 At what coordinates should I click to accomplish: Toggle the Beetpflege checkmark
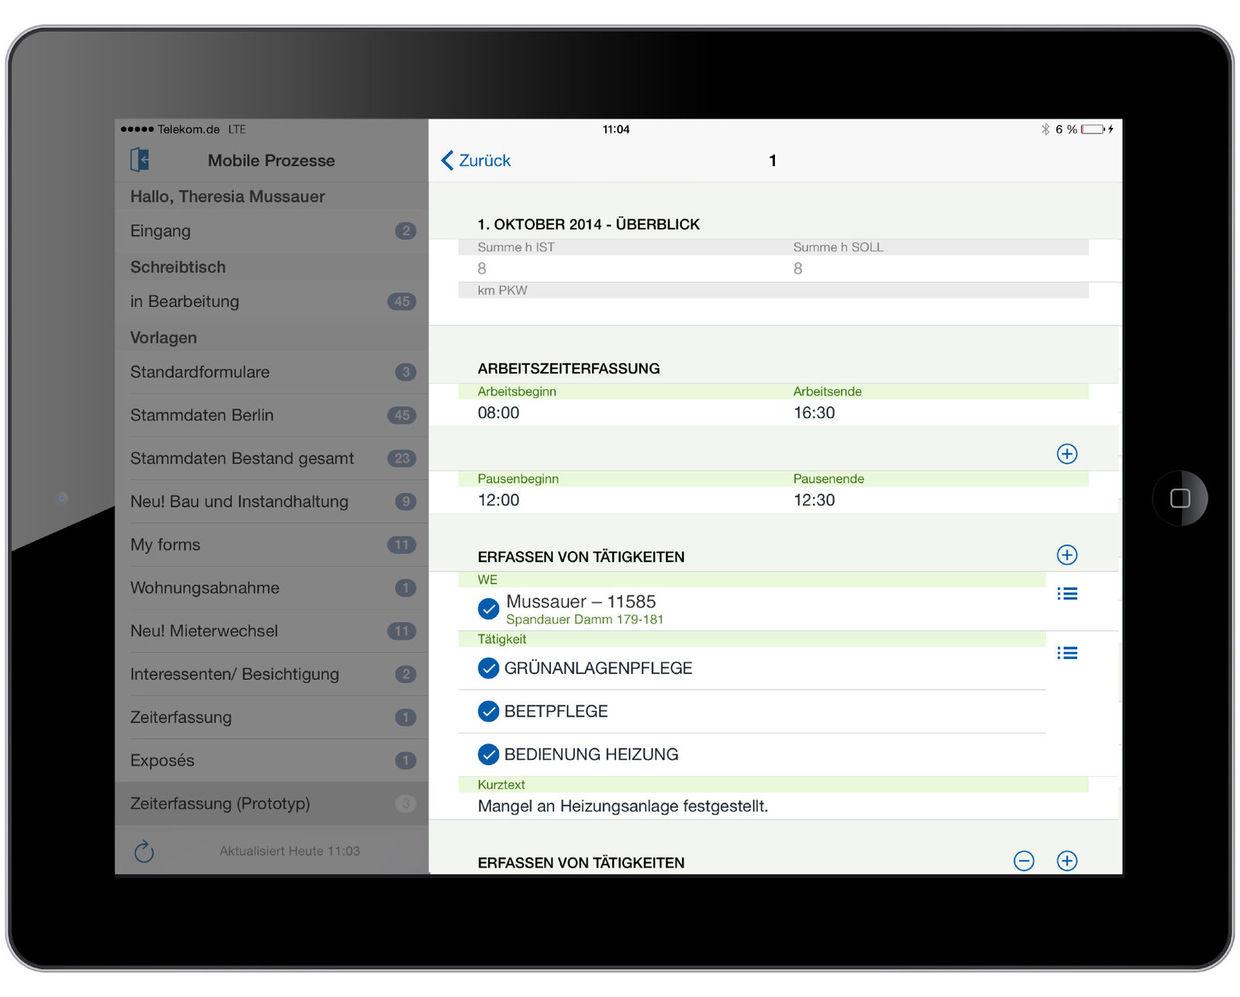click(x=488, y=711)
